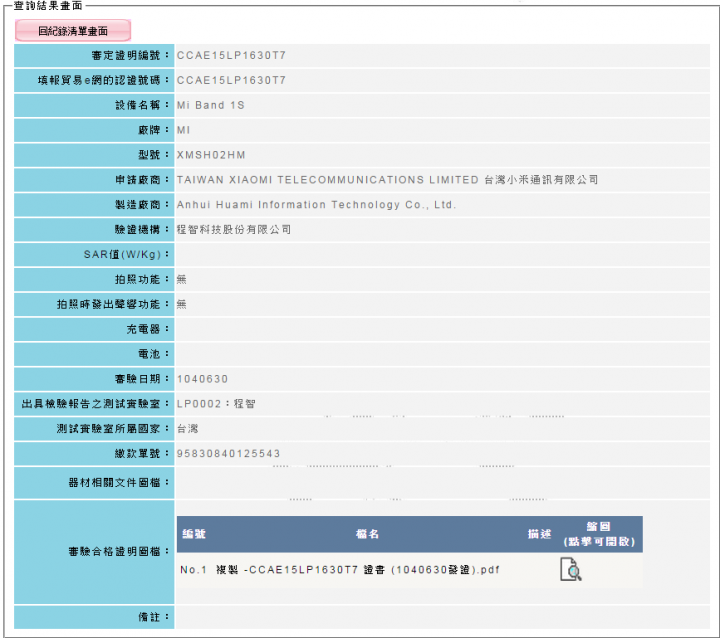This screenshot has width=720, height=638.
Task: Select payment number 95830840125543
Action: [x=229, y=453]
